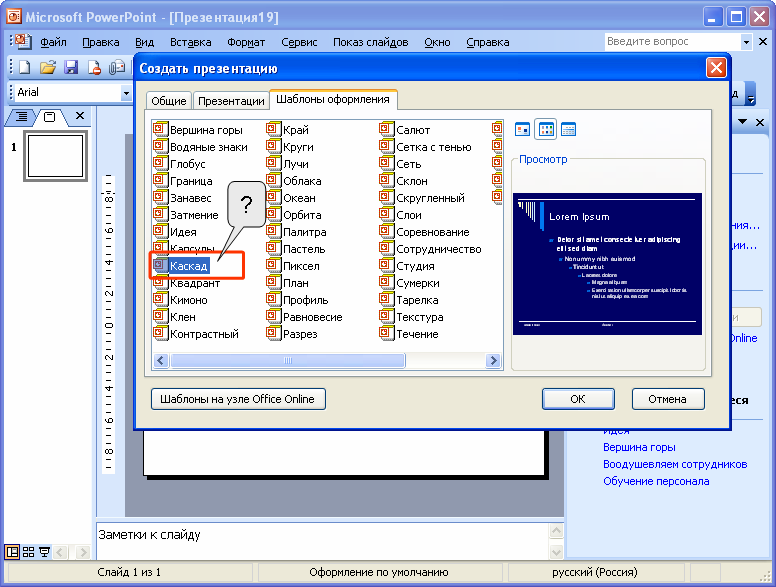Click the Шаблоны оформления tab
The height and width of the screenshot is (587, 776).
(333, 99)
